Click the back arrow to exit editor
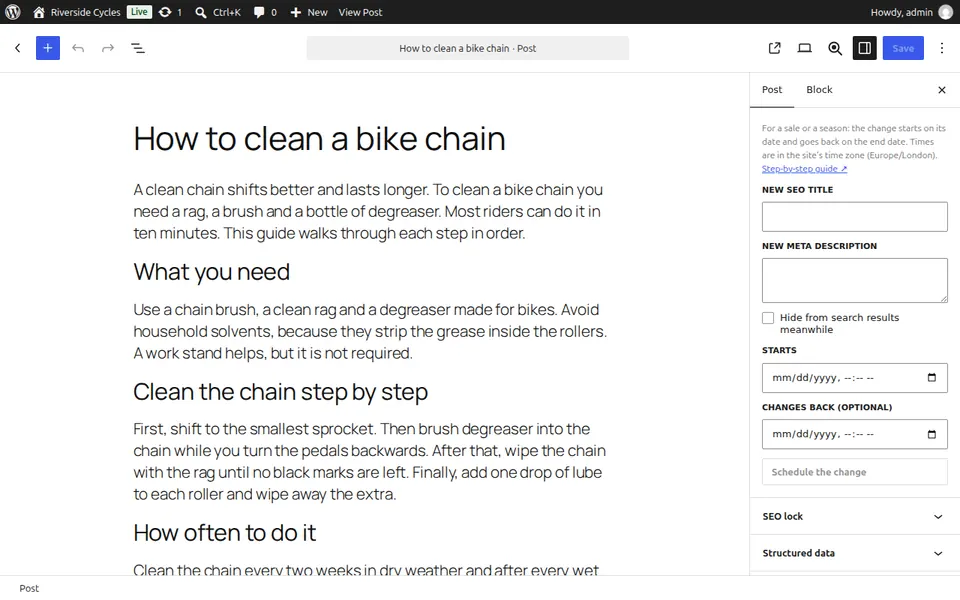960x600 pixels. pyautogui.click(x=18, y=48)
